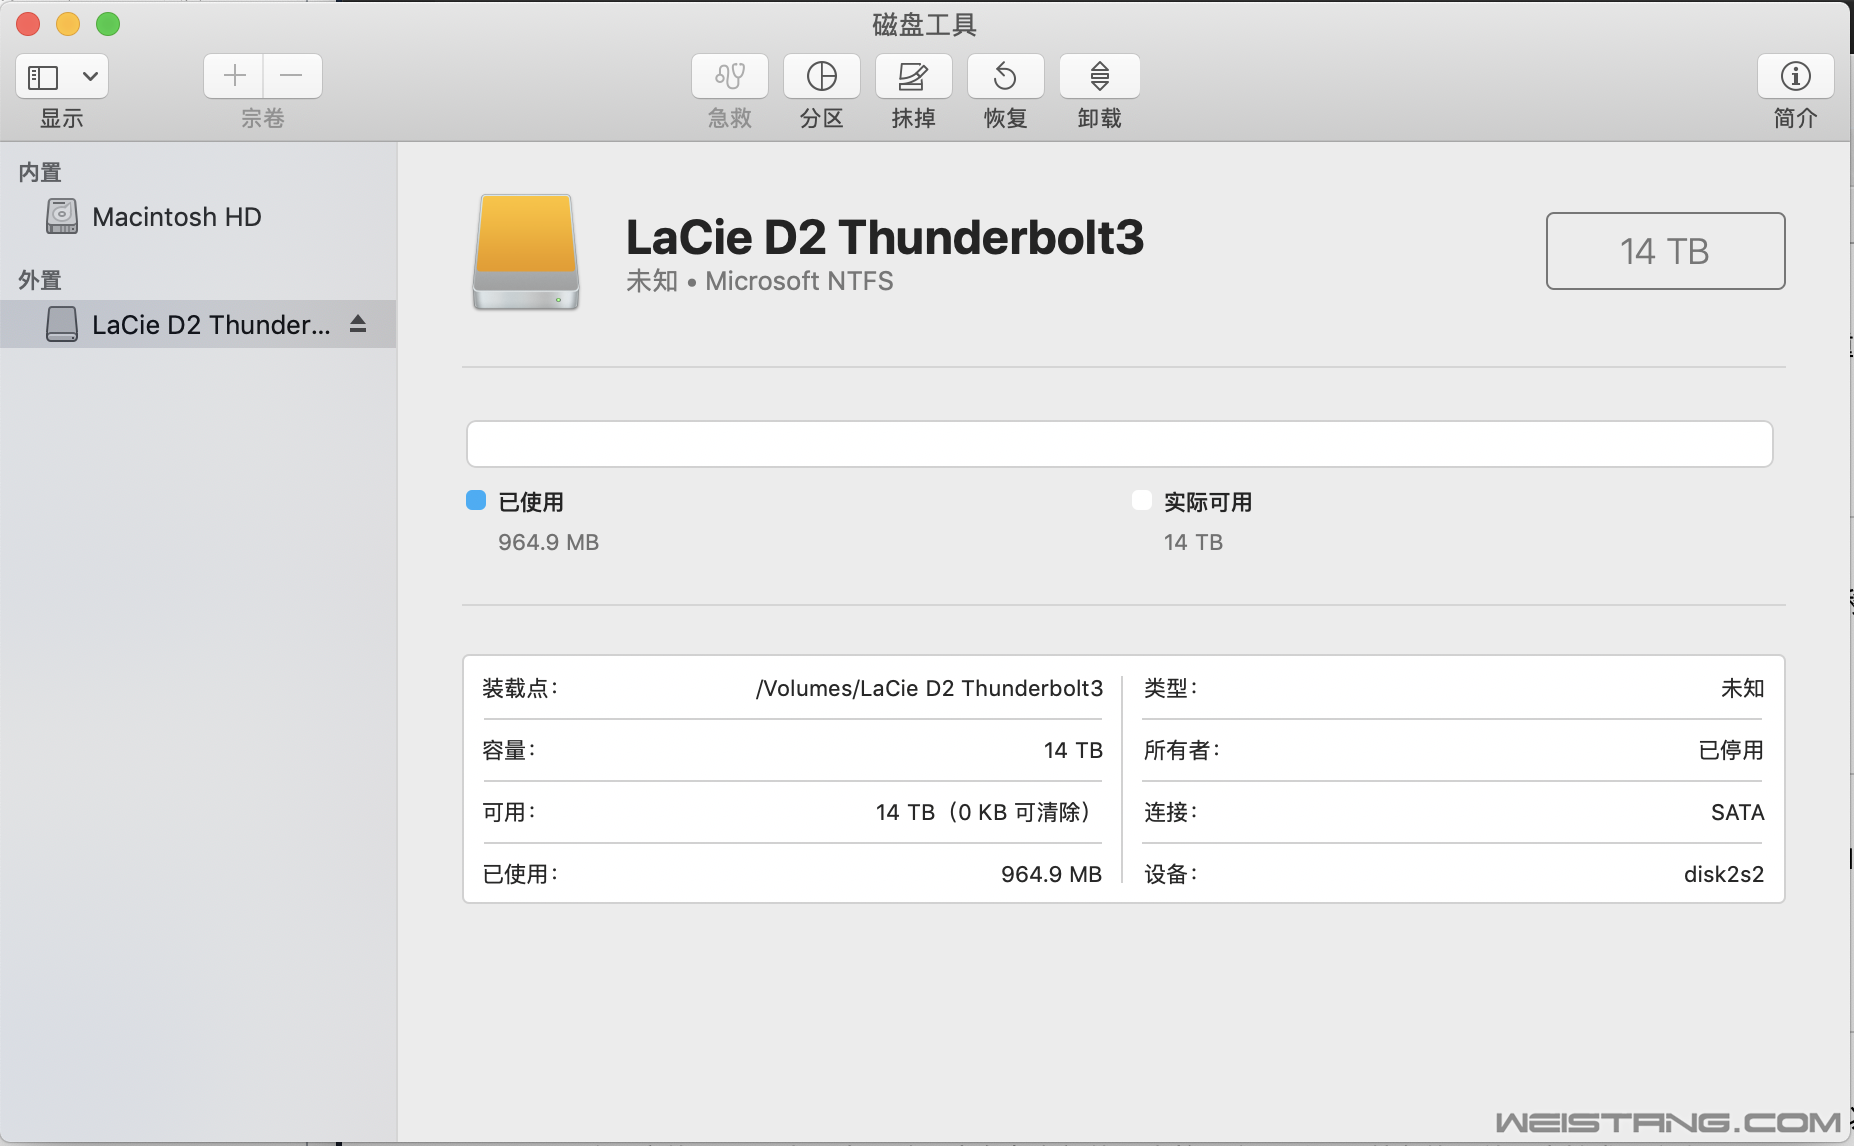The height and width of the screenshot is (1146, 1854).
Task: Click the device identifier disk2s2
Action: pos(1724,874)
